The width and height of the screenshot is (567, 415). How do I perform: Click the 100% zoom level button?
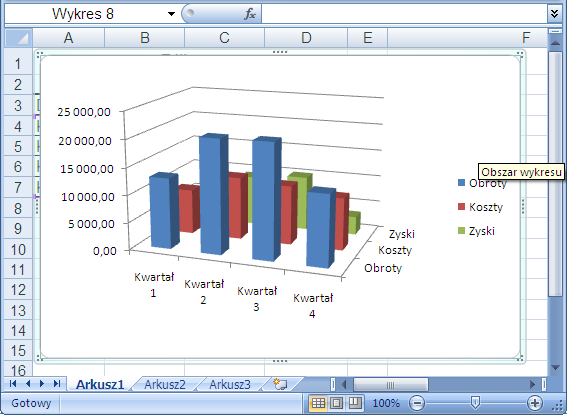pos(386,403)
